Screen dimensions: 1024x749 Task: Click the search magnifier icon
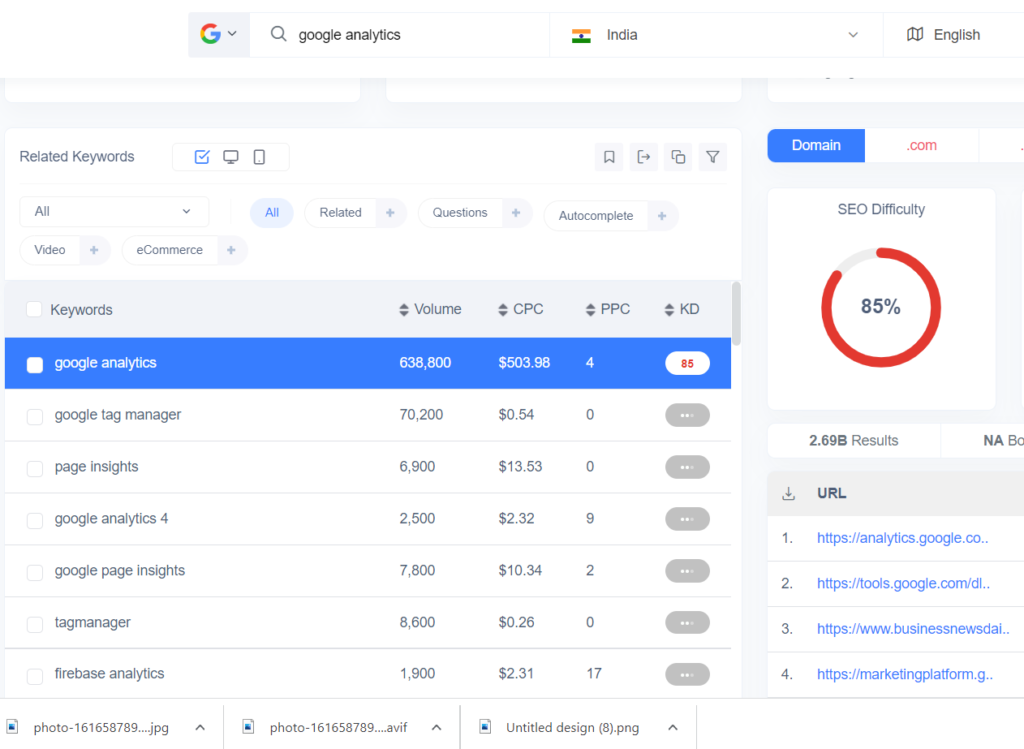[x=278, y=34]
